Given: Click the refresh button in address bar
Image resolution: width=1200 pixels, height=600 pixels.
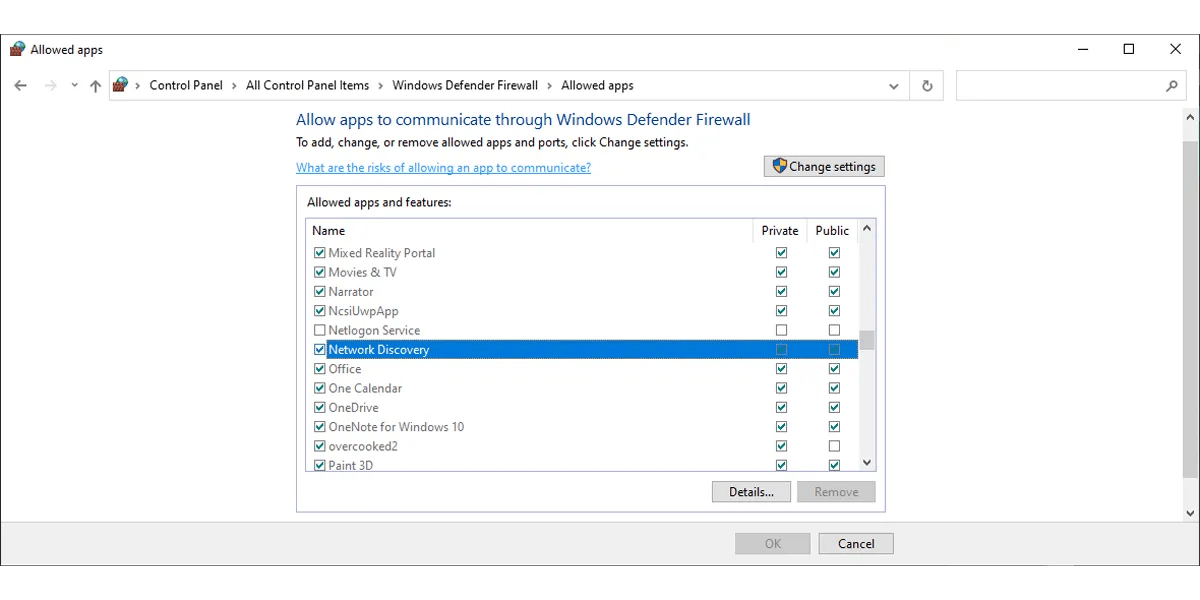Looking at the screenshot, I should [x=925, y=85].
